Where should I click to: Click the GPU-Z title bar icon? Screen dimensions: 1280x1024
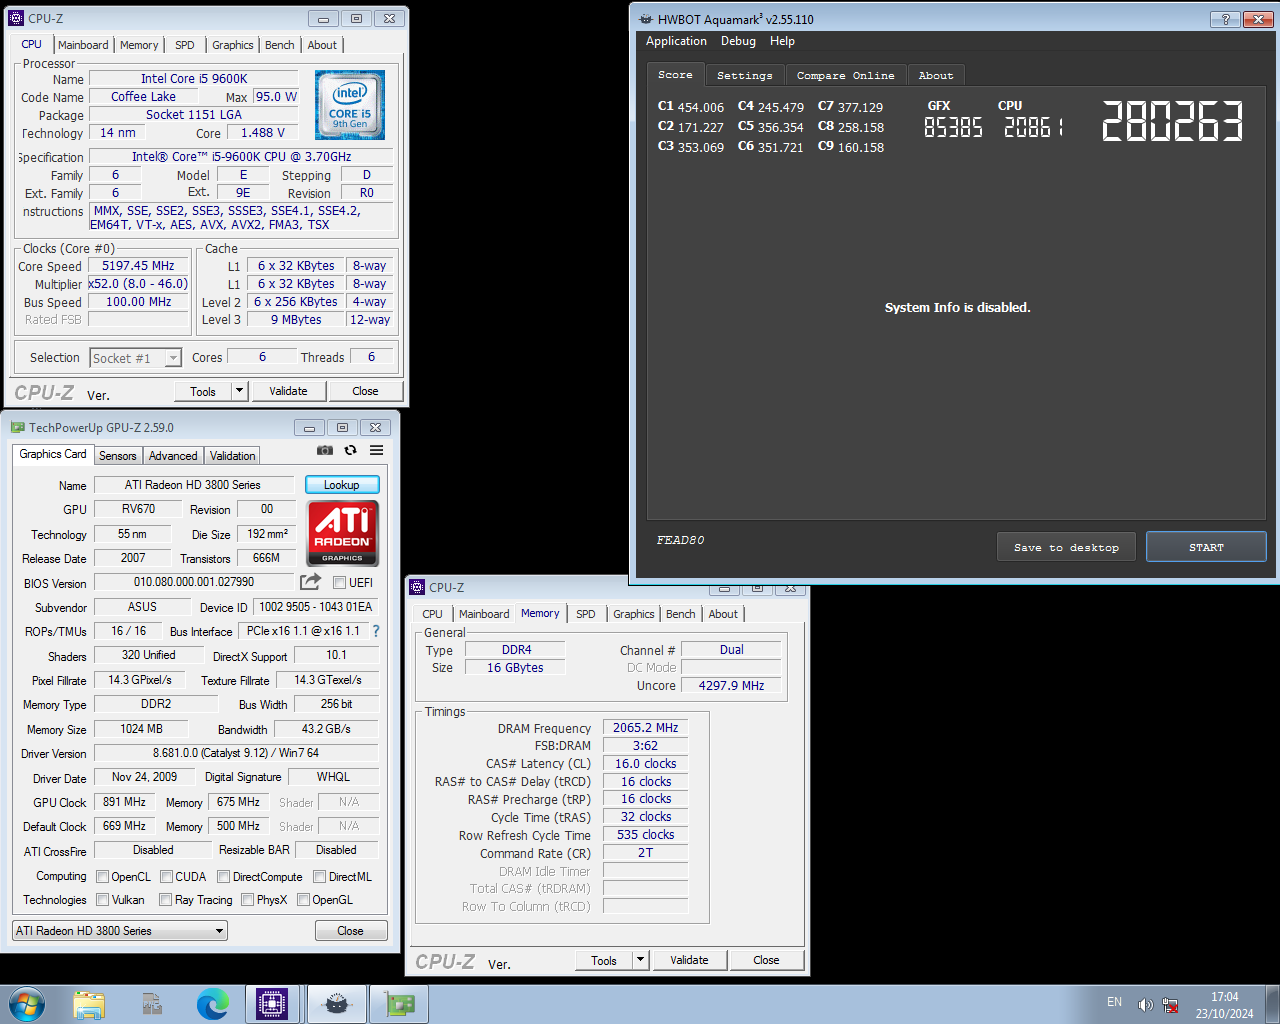click(17, 427)
